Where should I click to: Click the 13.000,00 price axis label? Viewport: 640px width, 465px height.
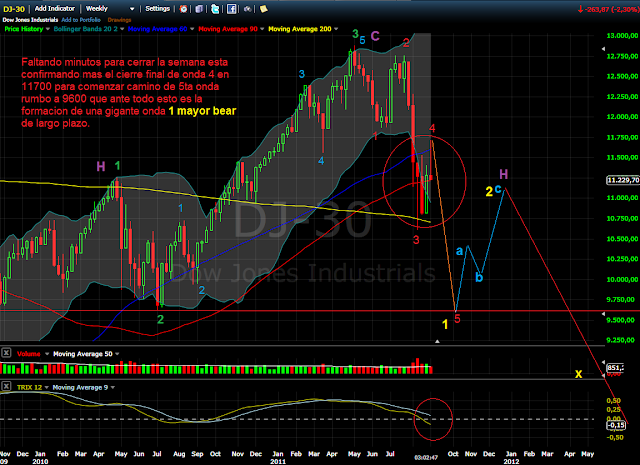point(622,36)
